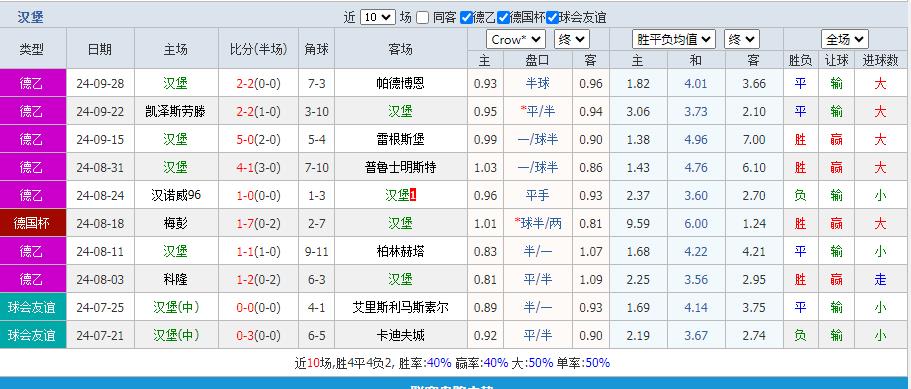
Task: Click the 4-1(3-0) score against 普鲁士明斯特
Action: click(x=258, y=167)
